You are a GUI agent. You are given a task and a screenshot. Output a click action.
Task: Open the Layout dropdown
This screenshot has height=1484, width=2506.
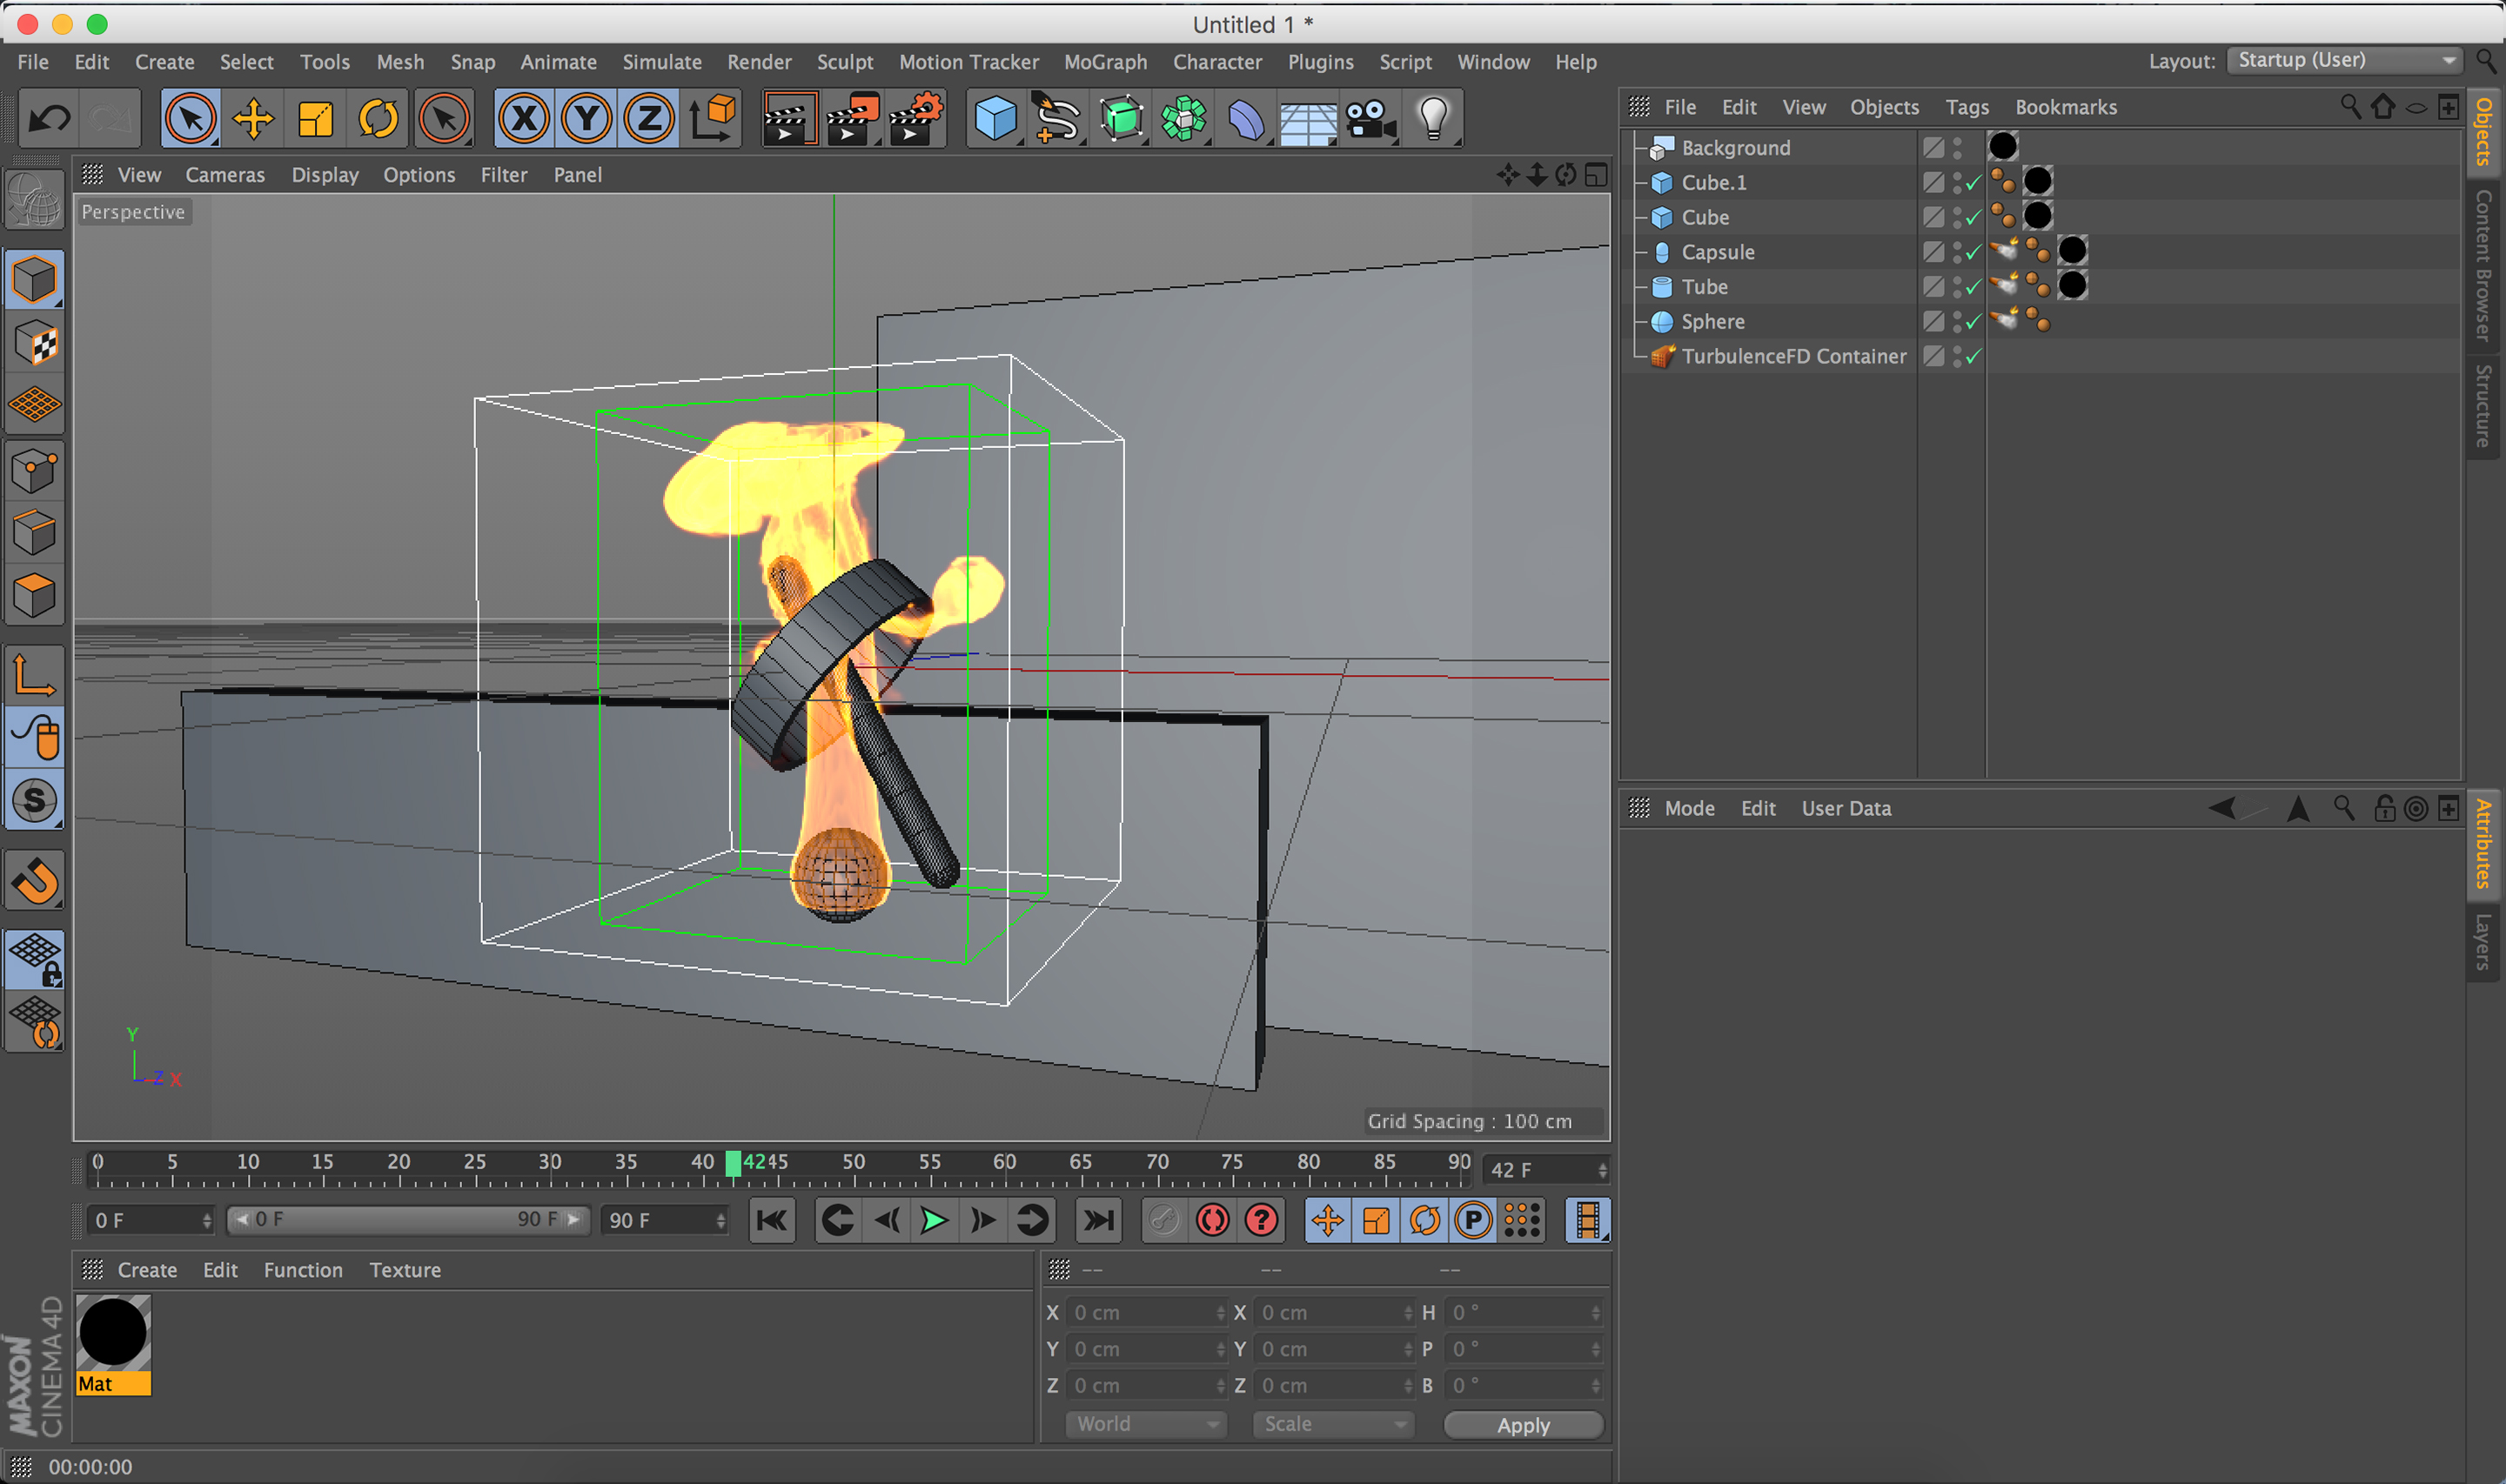(2343, 60)
